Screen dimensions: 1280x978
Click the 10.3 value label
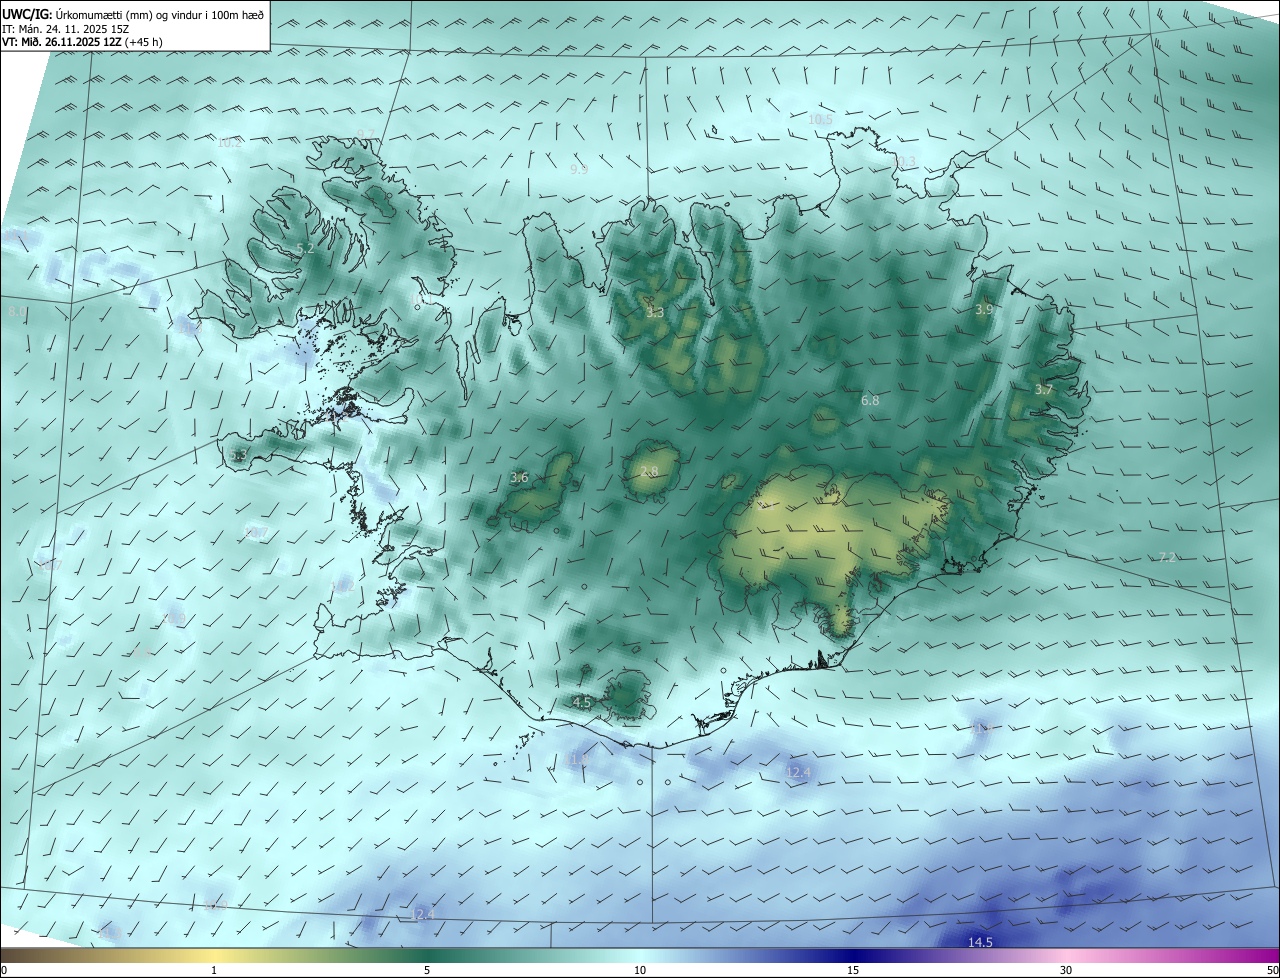click(x=905, y=162)
